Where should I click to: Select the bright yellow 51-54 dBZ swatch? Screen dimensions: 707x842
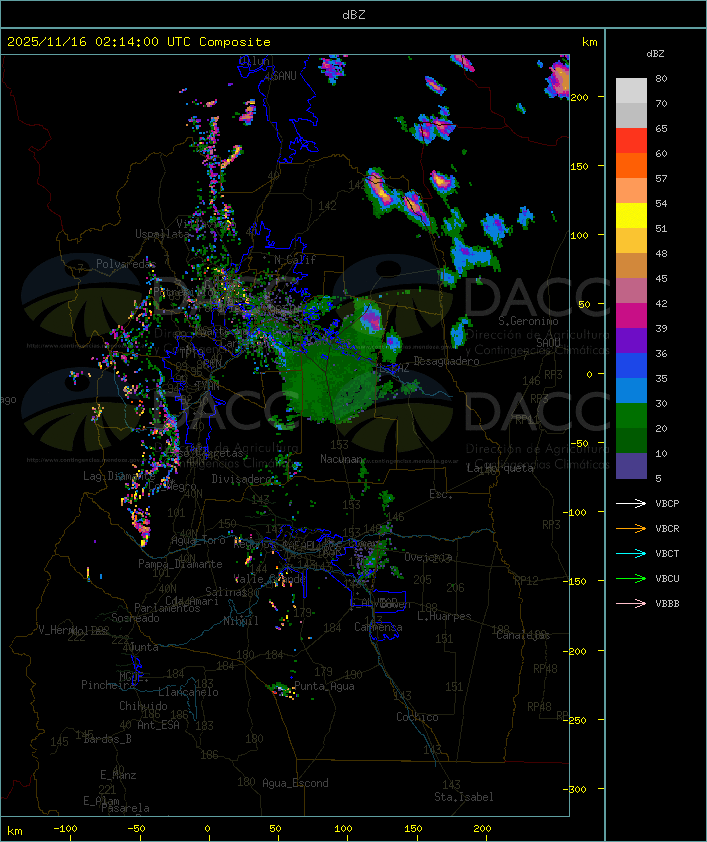[631, 216]
